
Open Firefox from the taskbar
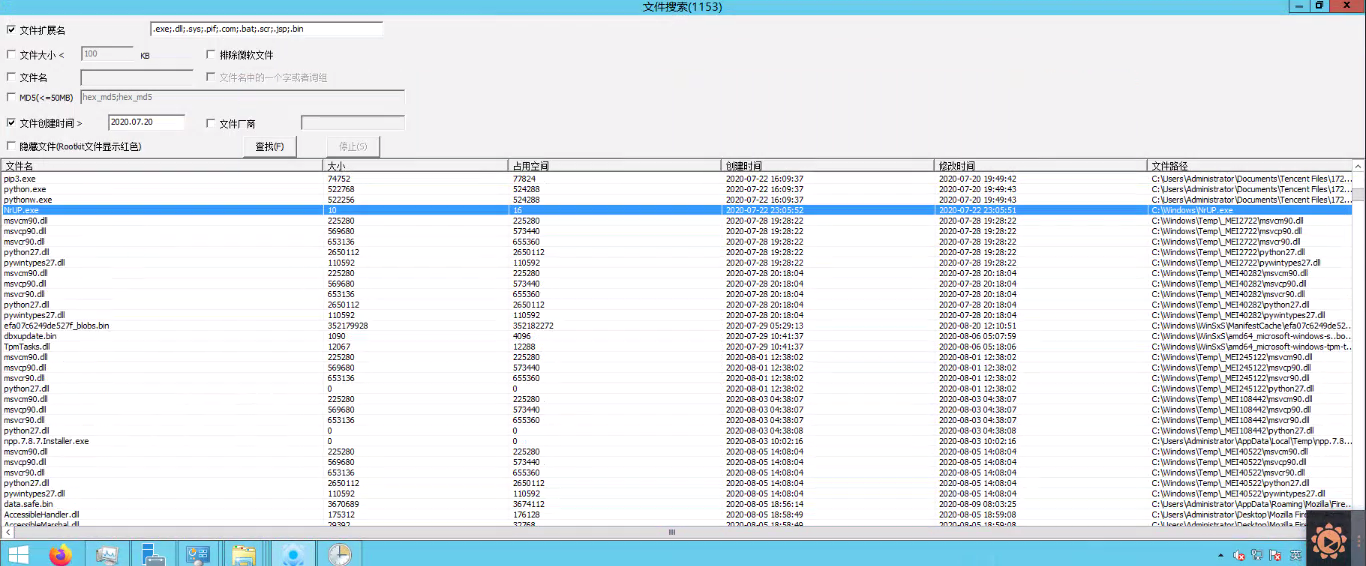coord(61,553)
